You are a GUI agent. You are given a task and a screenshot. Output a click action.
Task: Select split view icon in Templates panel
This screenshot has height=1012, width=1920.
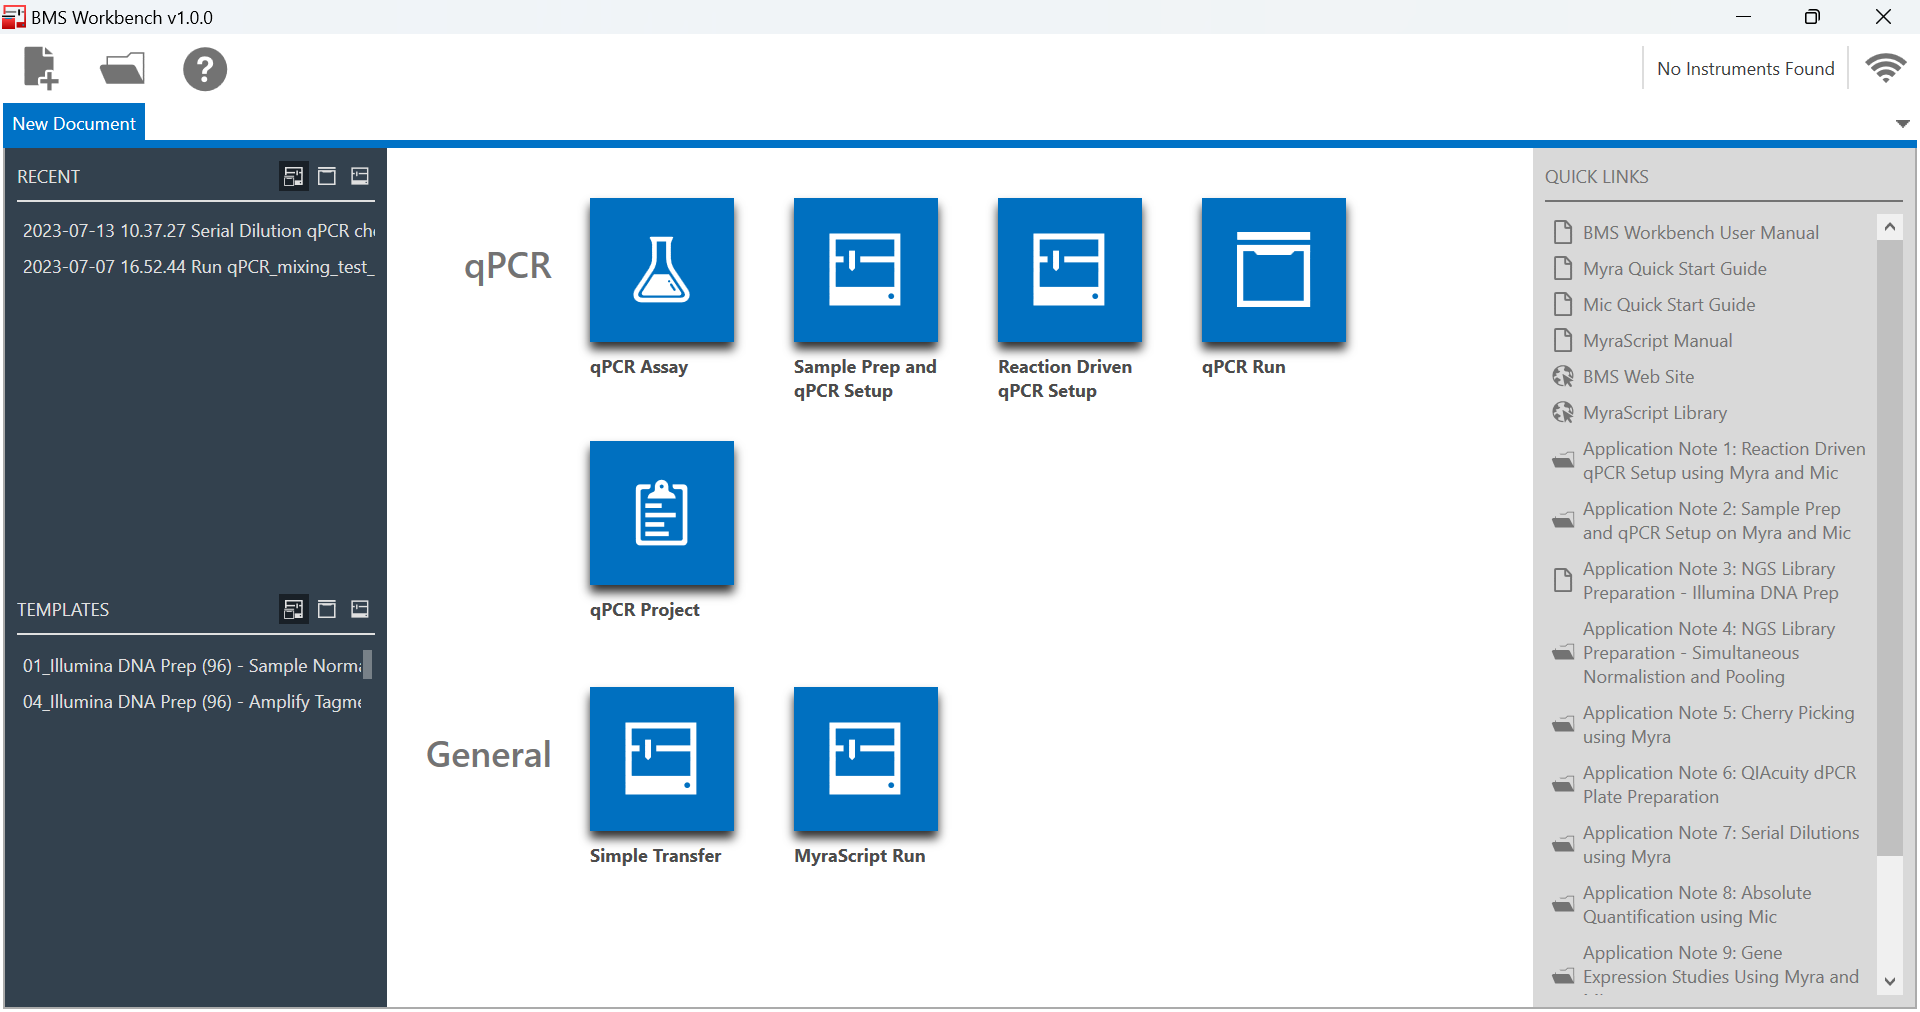coord(293,609)
